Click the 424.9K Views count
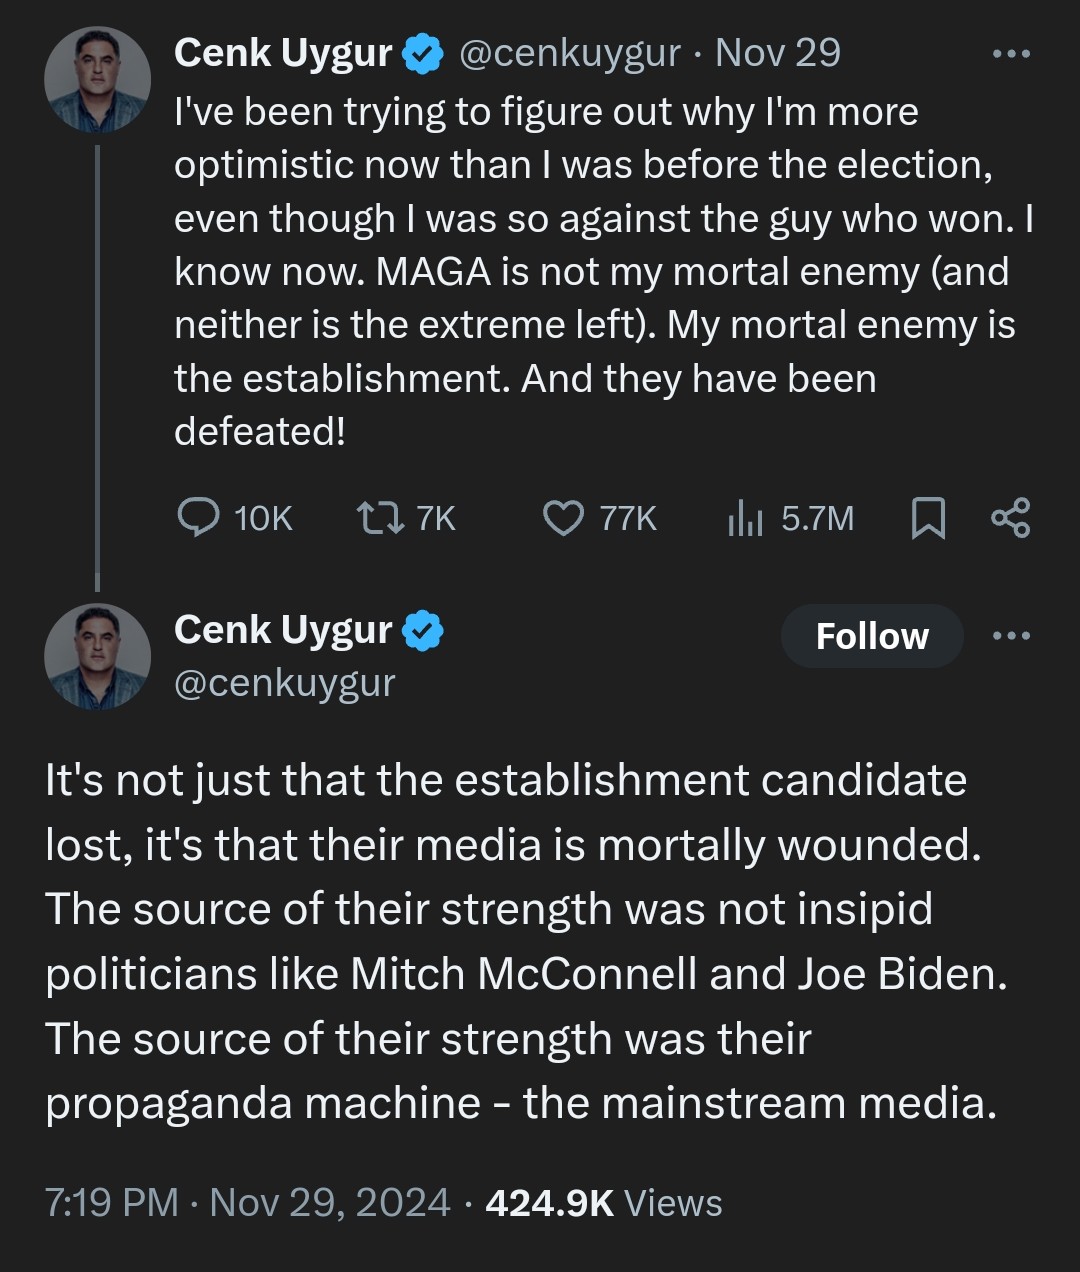This screenshot has height=1272, width=1080. tap(603, 1202)
